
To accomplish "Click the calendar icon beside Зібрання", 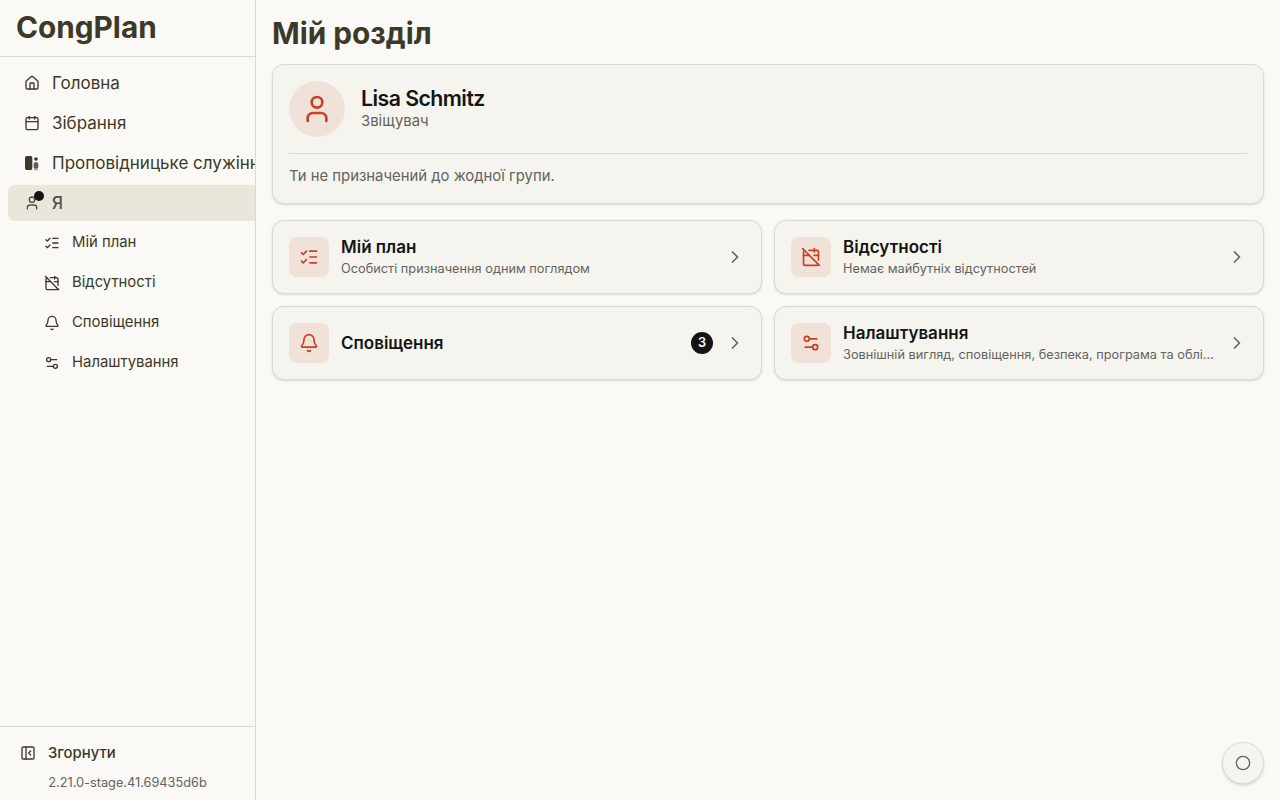I will [x=32, y=123].
